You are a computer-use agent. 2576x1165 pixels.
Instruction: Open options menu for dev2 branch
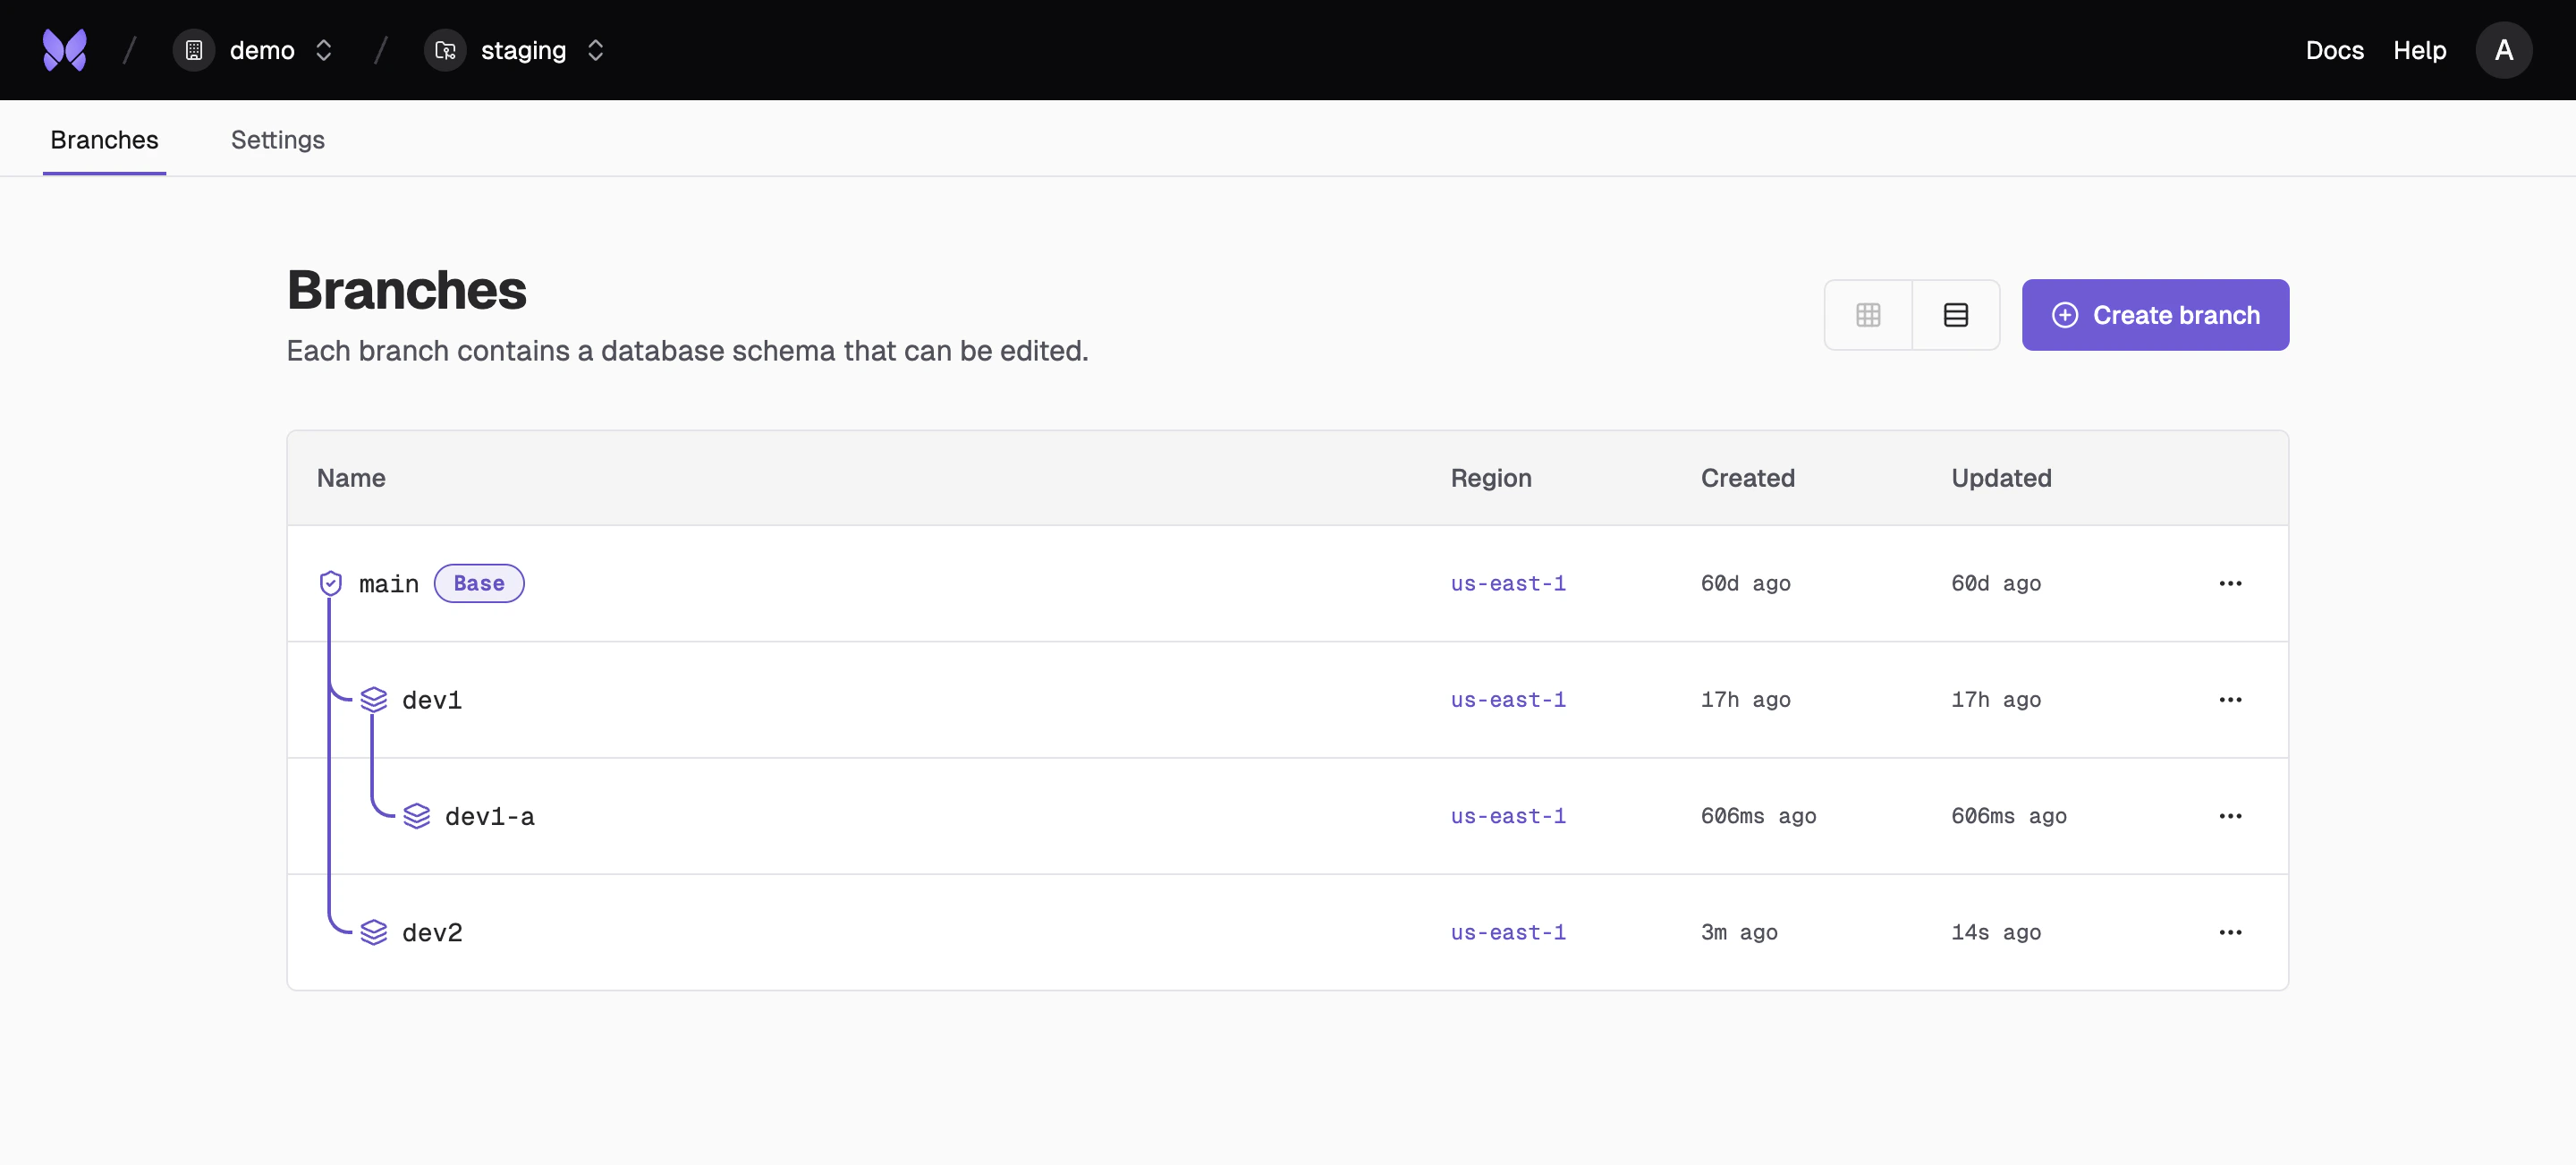pyautogui.click(x=2231, y=931)
